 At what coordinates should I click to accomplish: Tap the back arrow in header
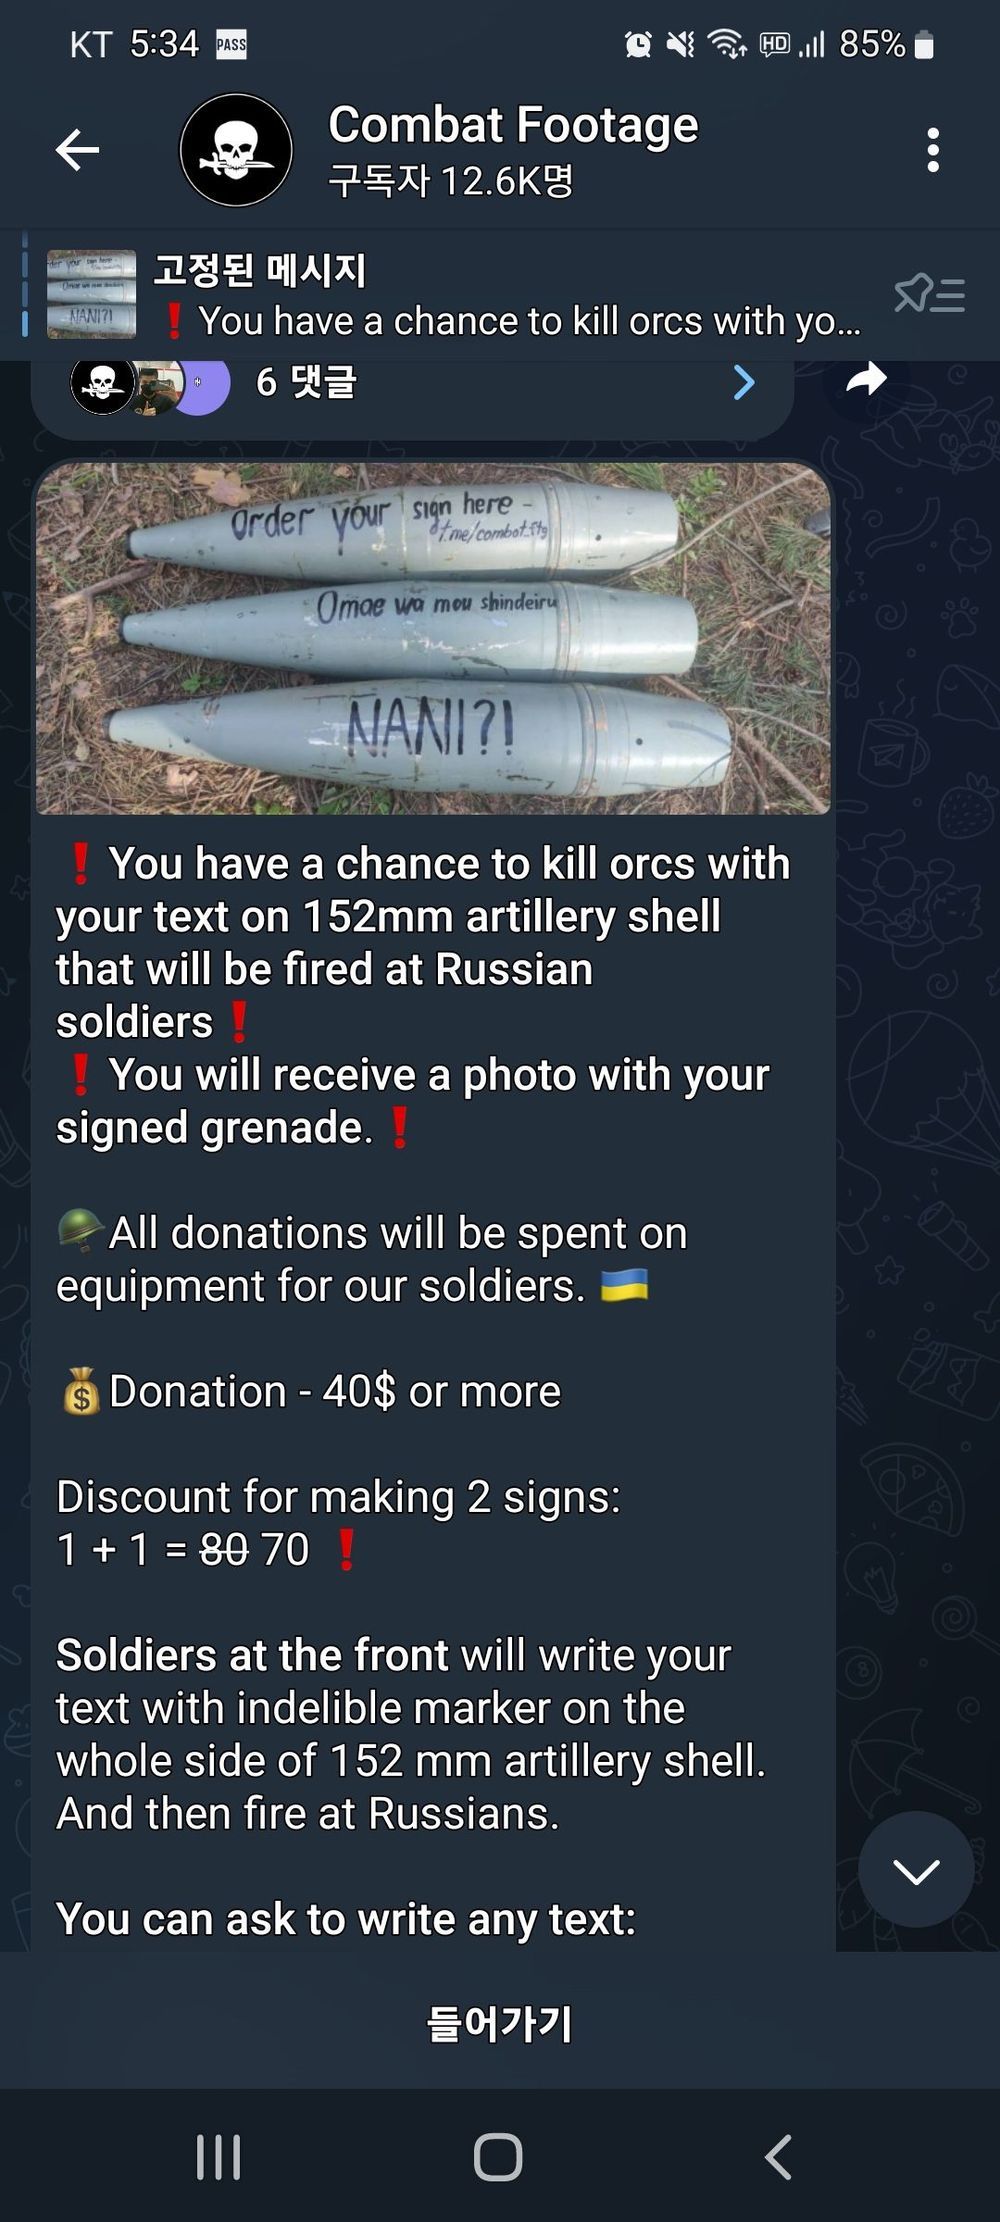(77, 150)
